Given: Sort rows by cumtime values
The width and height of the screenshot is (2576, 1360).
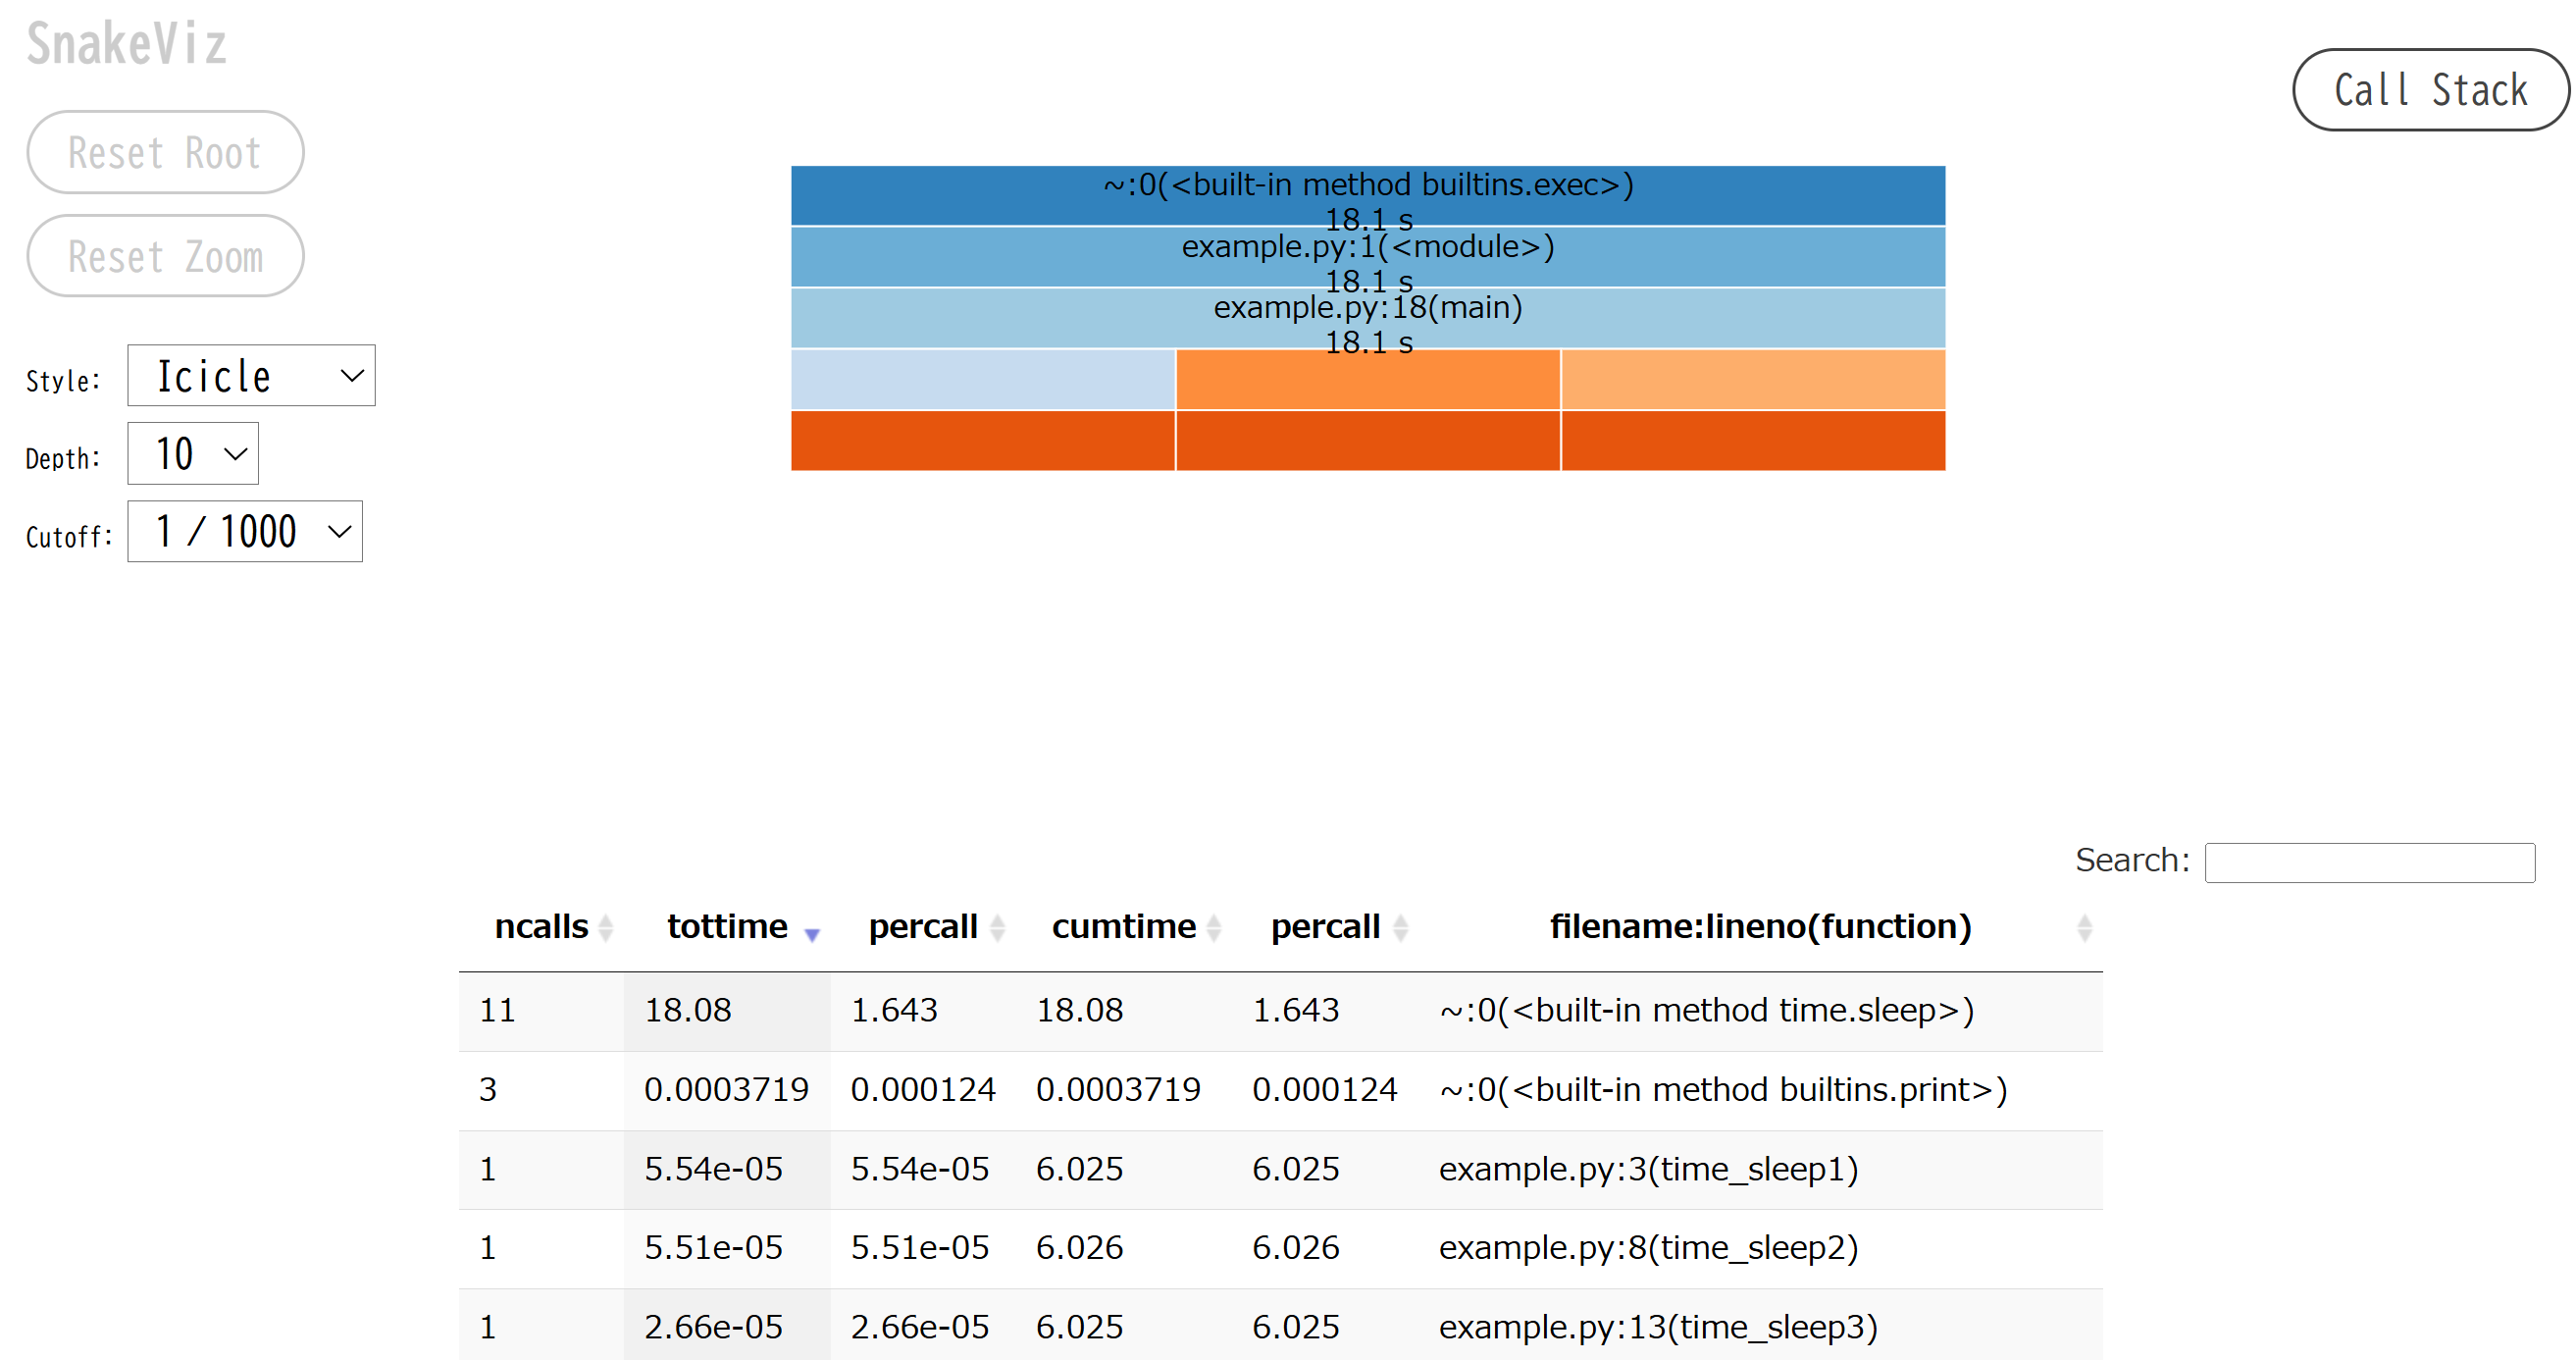Looking at the screenshot, I should (1124, 927).
